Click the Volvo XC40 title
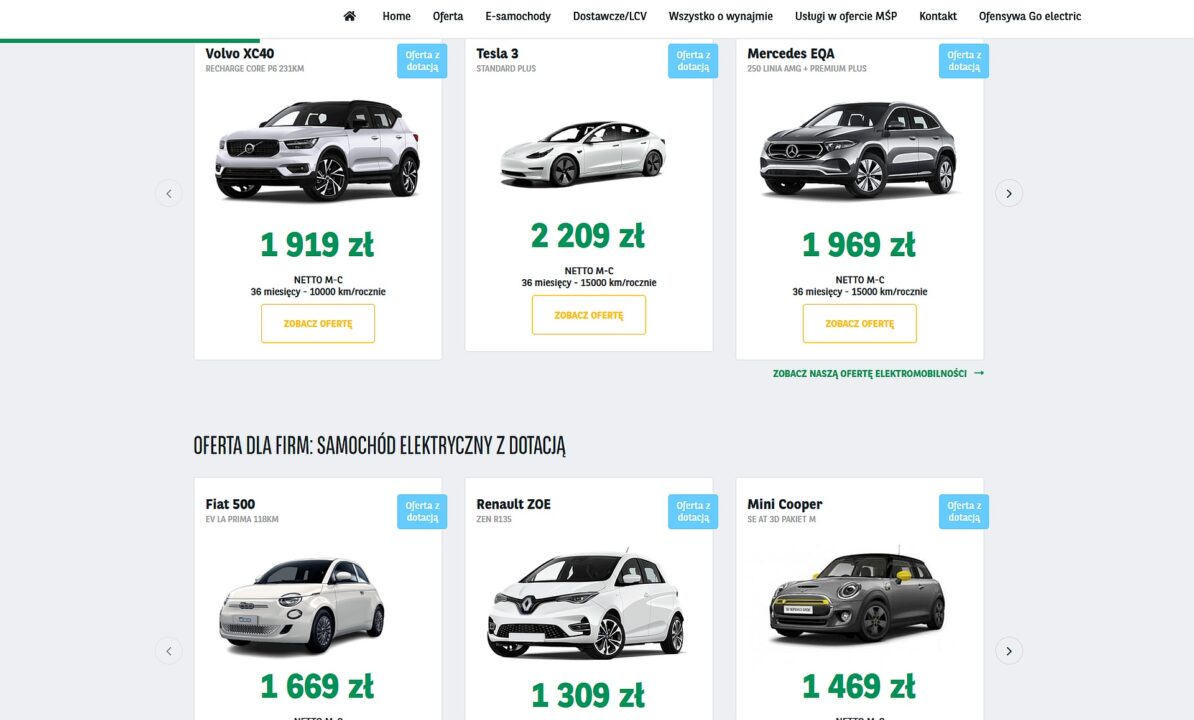Viewport: 1194px width, 720px height. pyautogui.click(x=240, y=53)
